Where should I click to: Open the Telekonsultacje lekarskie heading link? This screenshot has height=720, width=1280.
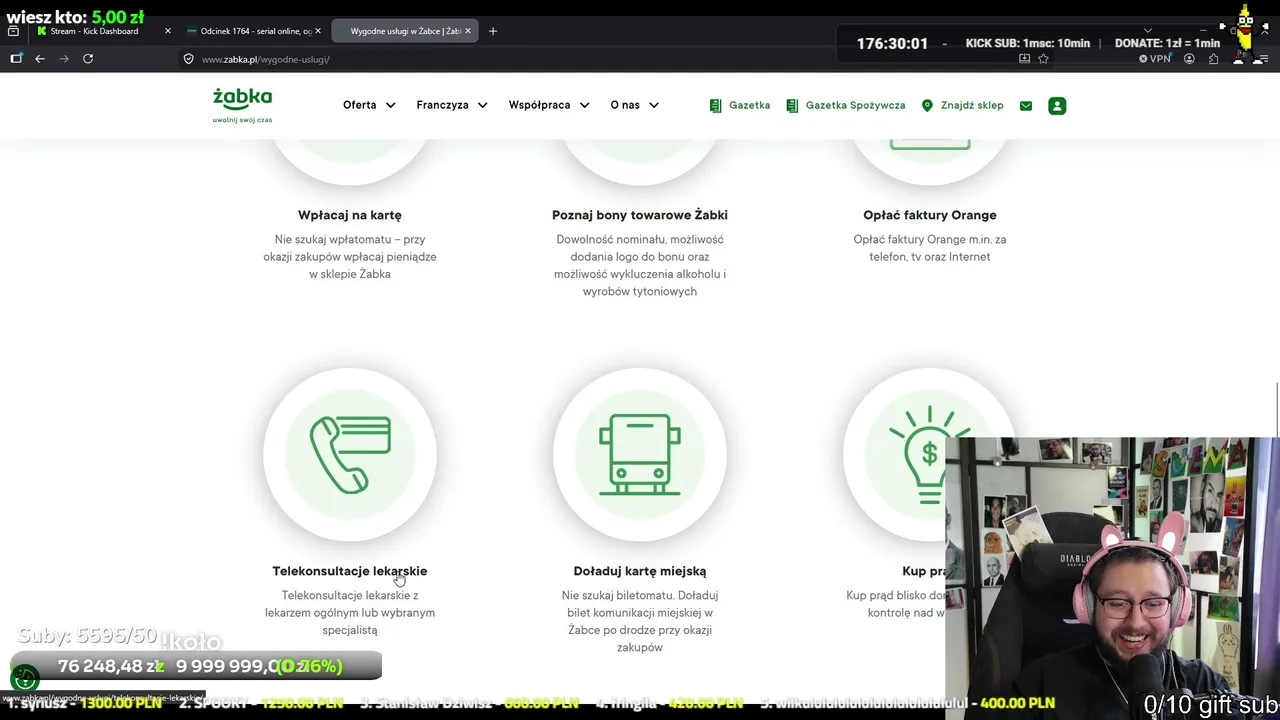(350, 571)
